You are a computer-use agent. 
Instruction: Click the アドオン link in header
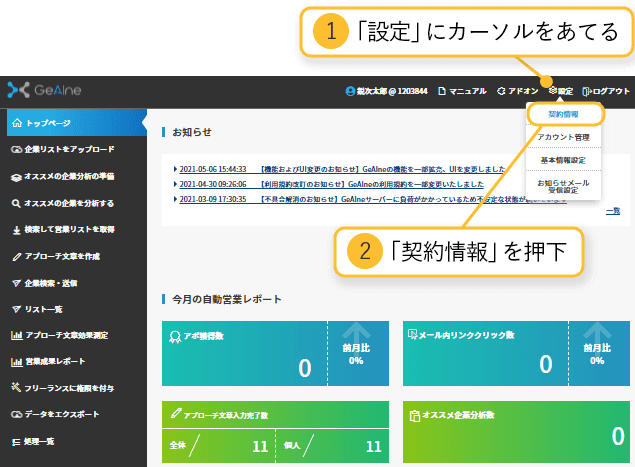[518, 91]
